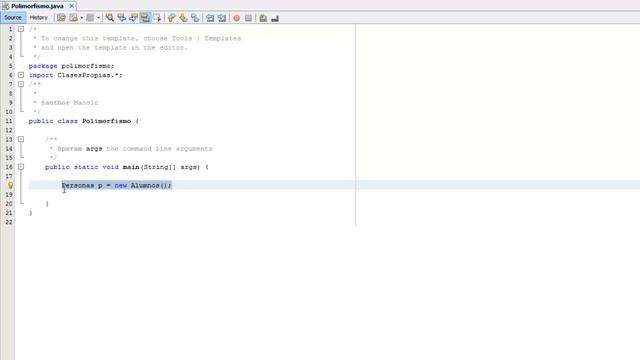
Task: Toggle Rectangular Selection icon
Action: point(157,18)
